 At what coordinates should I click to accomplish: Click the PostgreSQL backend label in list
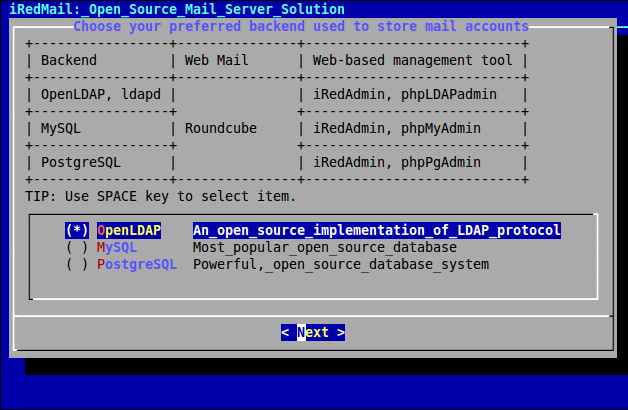click(x=137, y=264)
